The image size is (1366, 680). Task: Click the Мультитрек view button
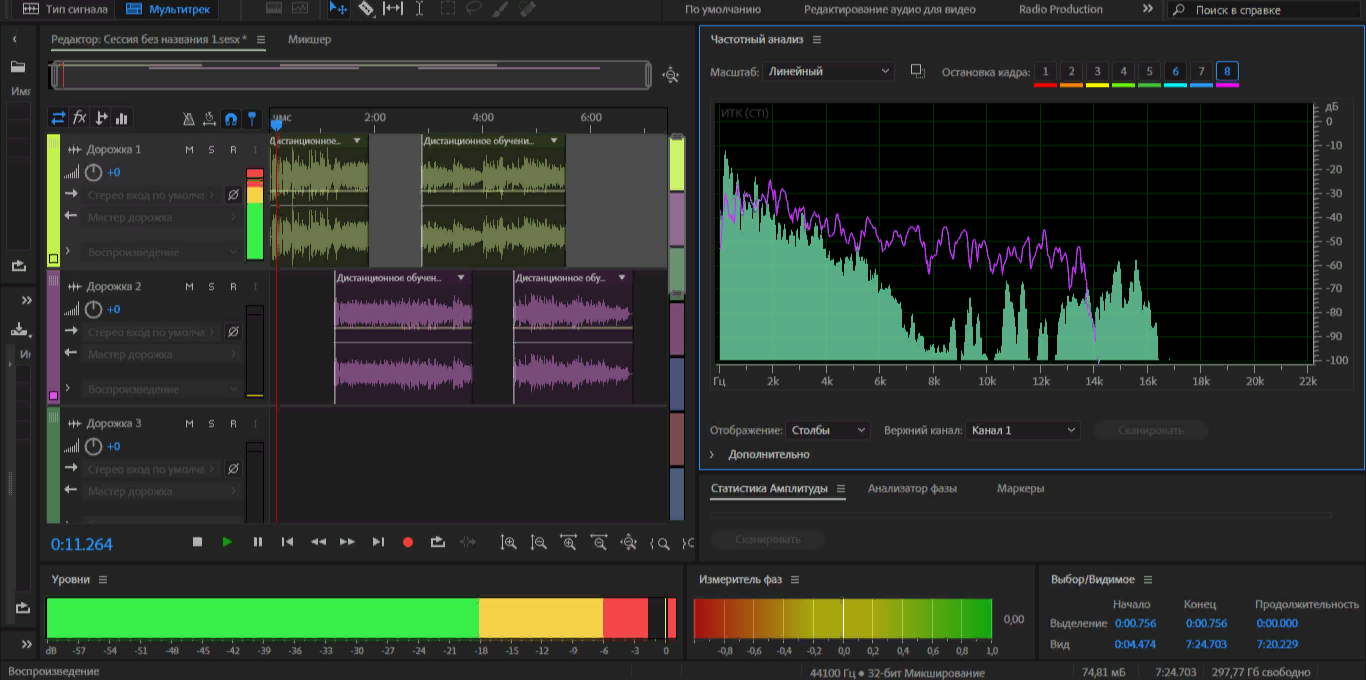168,9
